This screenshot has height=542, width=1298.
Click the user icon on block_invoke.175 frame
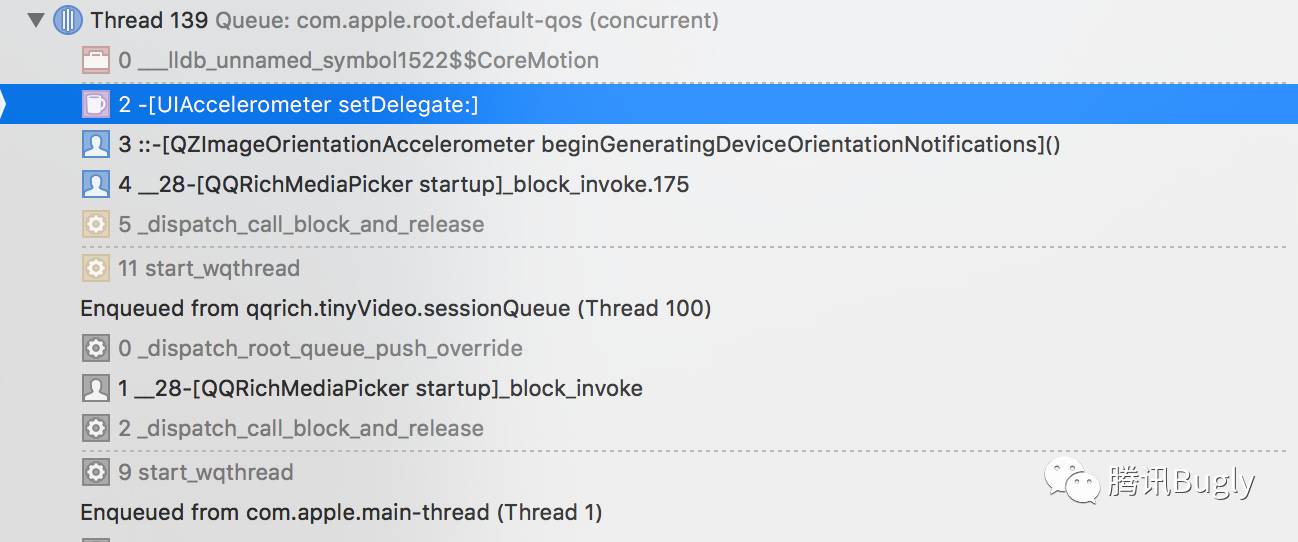tap(95, 185)
